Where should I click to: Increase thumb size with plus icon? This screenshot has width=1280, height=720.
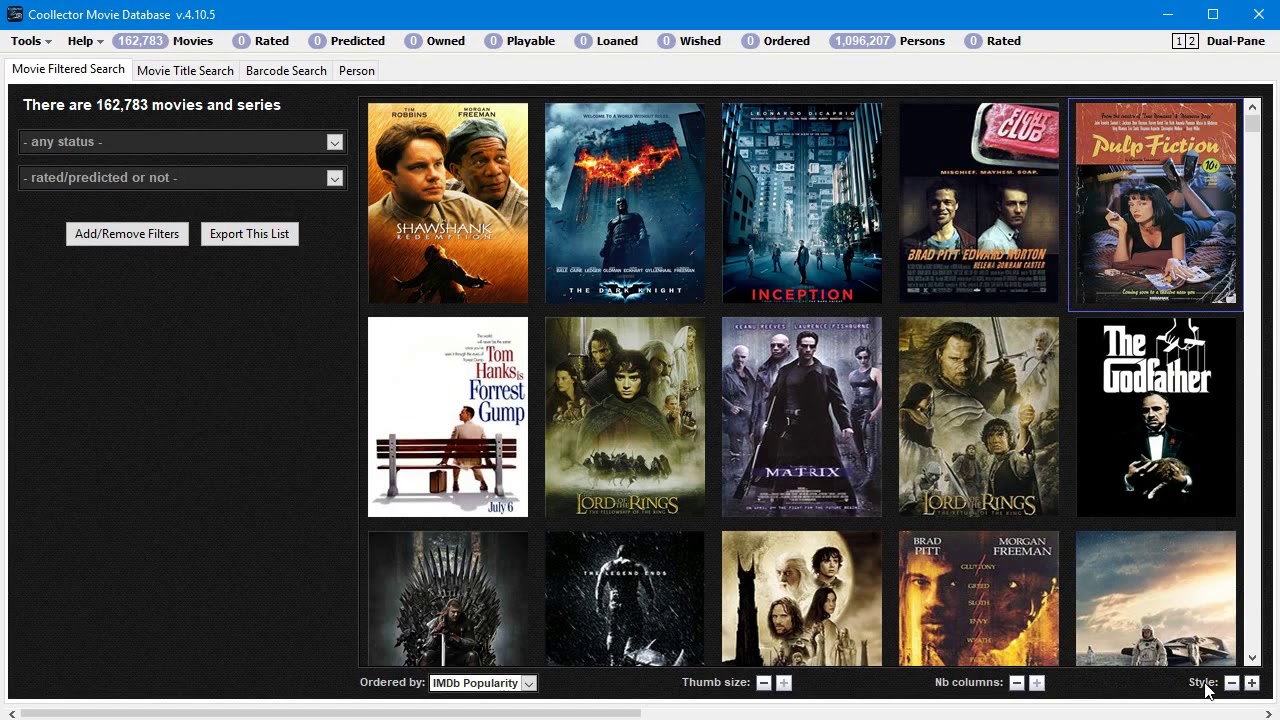click(x=784, y=683)
